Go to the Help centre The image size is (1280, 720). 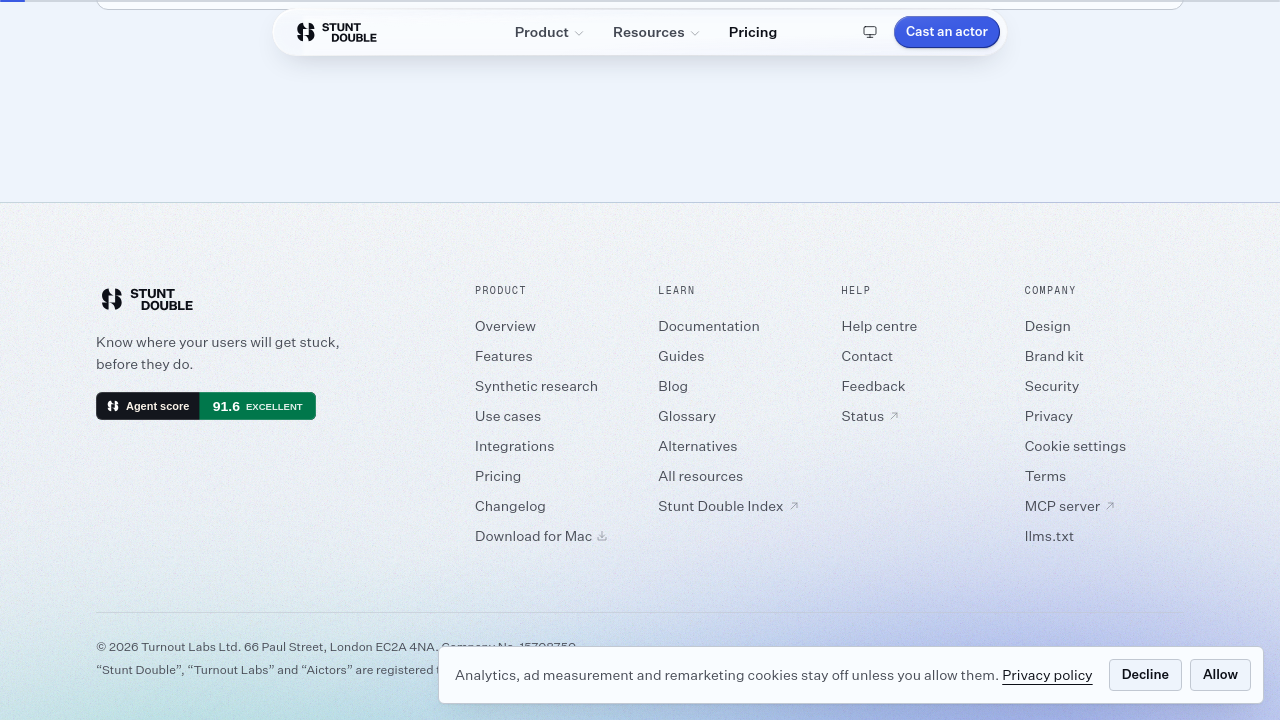879,326
